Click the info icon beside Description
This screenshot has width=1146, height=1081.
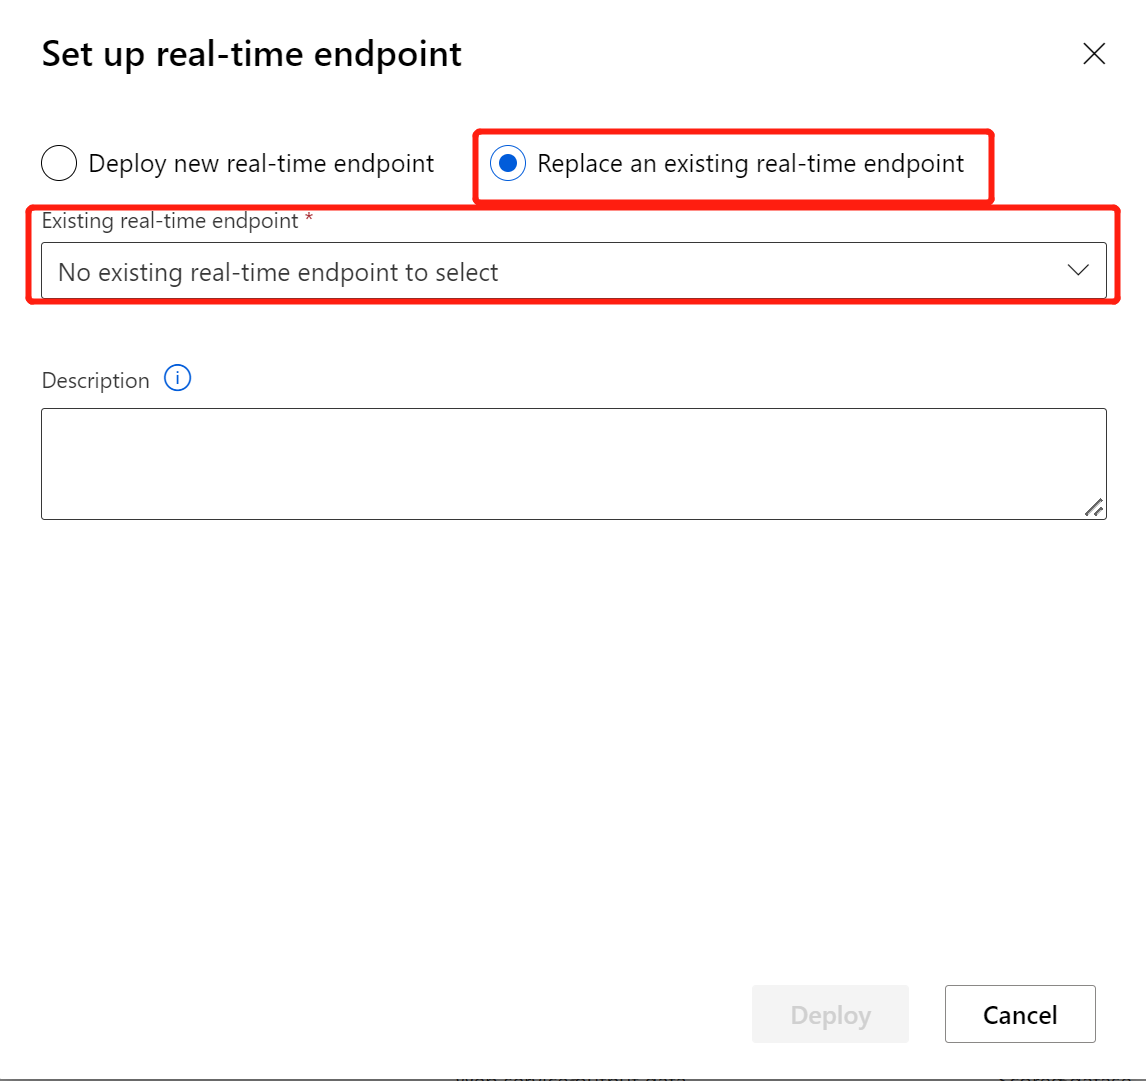[177, 379]
